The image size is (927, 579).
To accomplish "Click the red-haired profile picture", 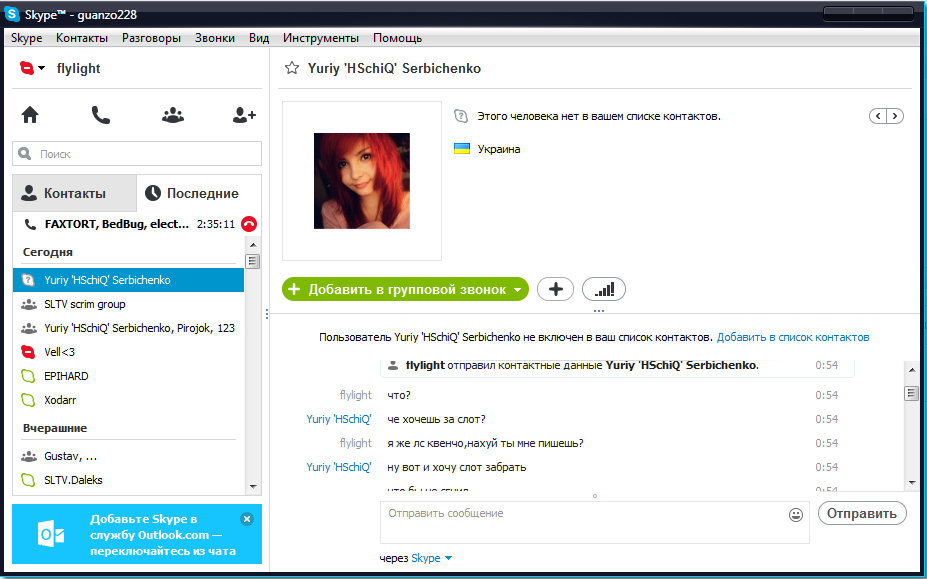I will point(362,181).
